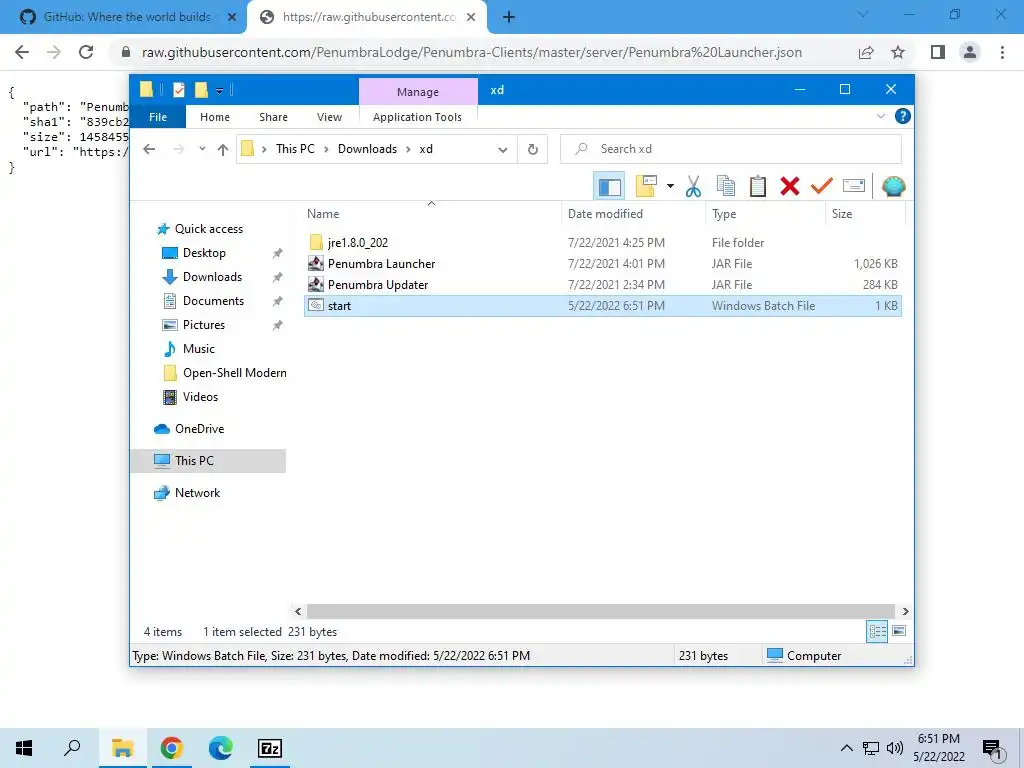1024x768 pixels.
Task: Click the horizontal scrollbar in file list
Action: point(600,611)
